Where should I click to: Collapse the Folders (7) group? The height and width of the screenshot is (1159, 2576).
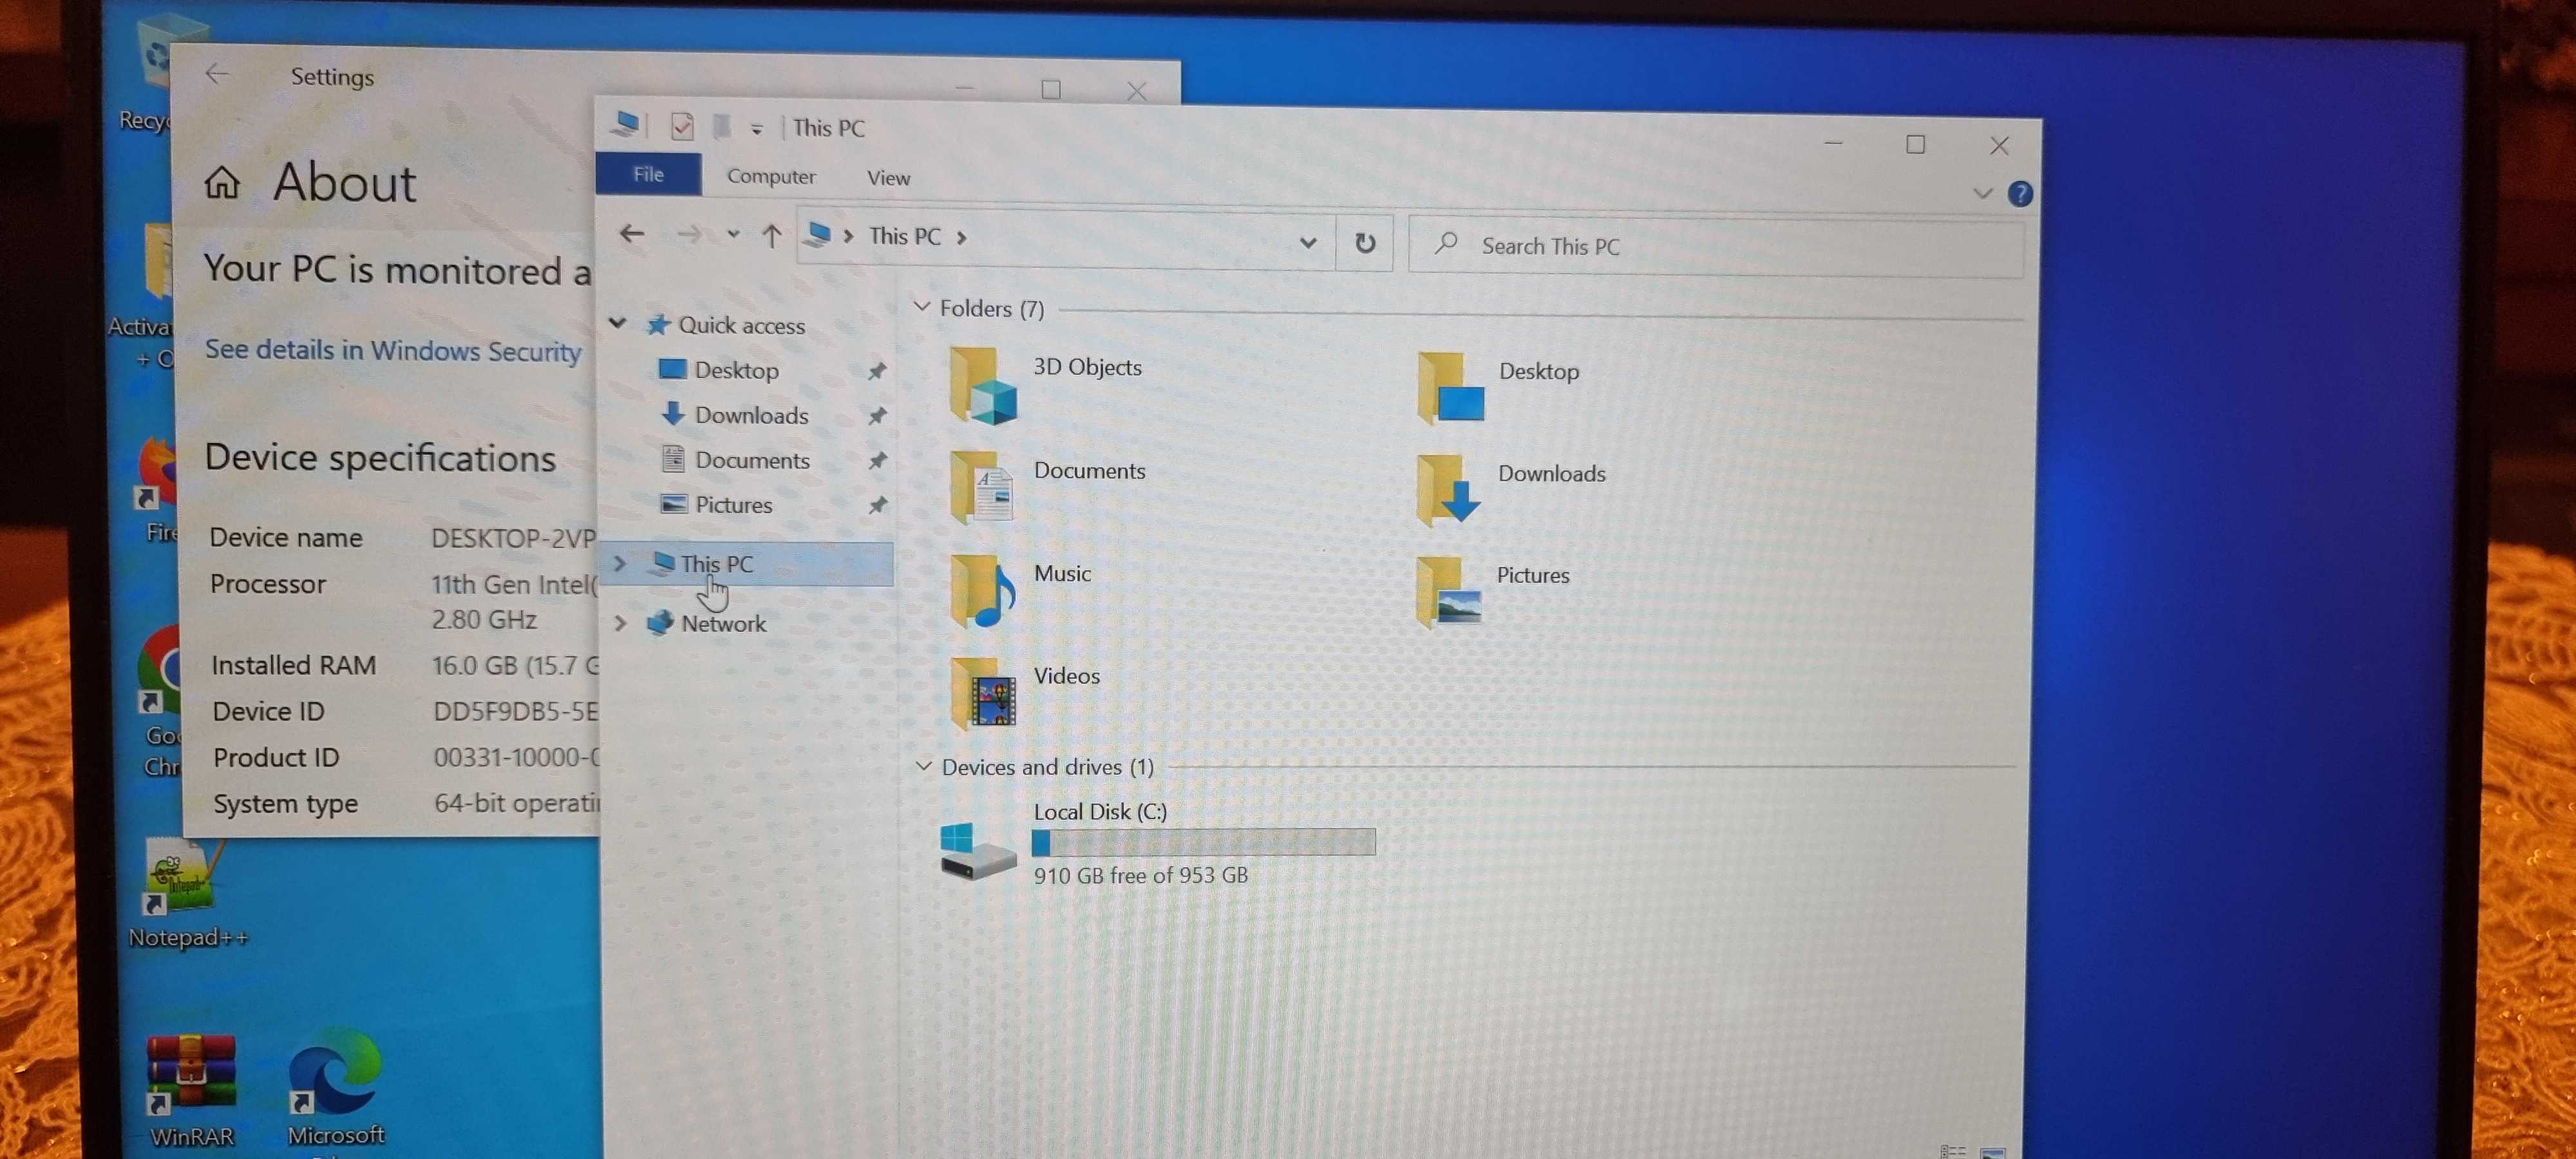[x=922, y=307]
